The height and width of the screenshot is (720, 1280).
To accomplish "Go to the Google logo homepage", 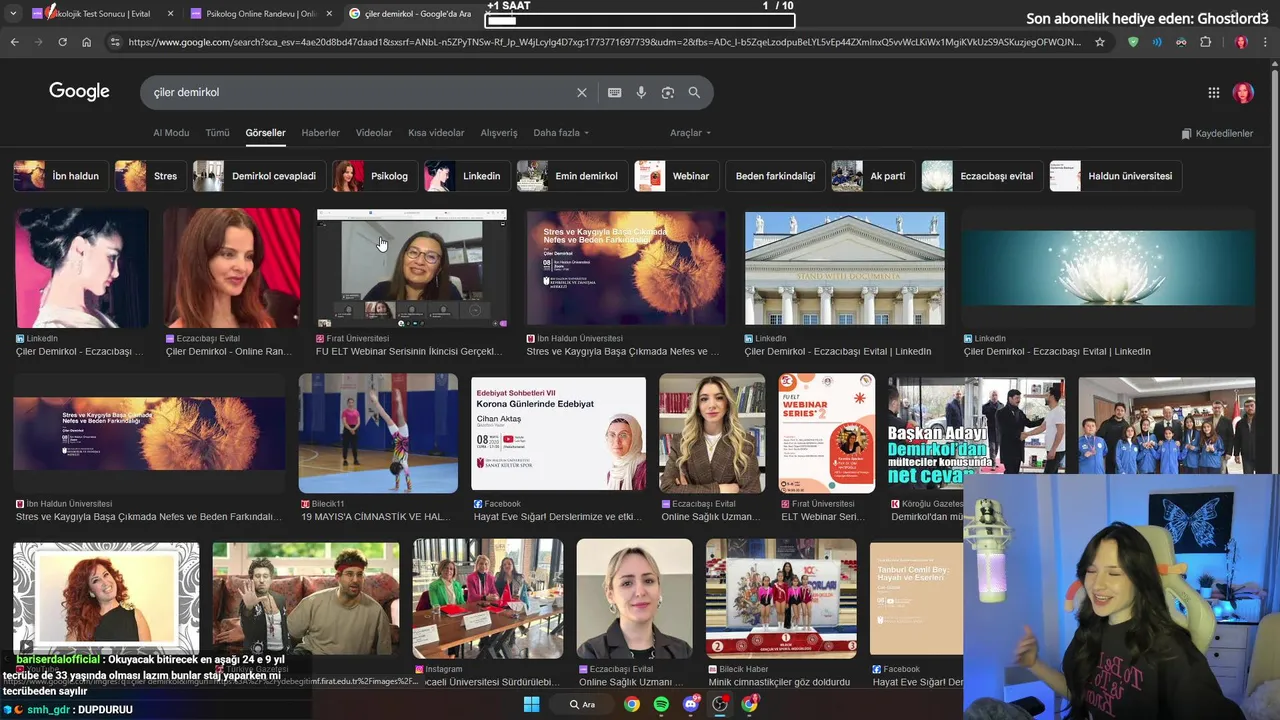I will (x=79, y=92).
